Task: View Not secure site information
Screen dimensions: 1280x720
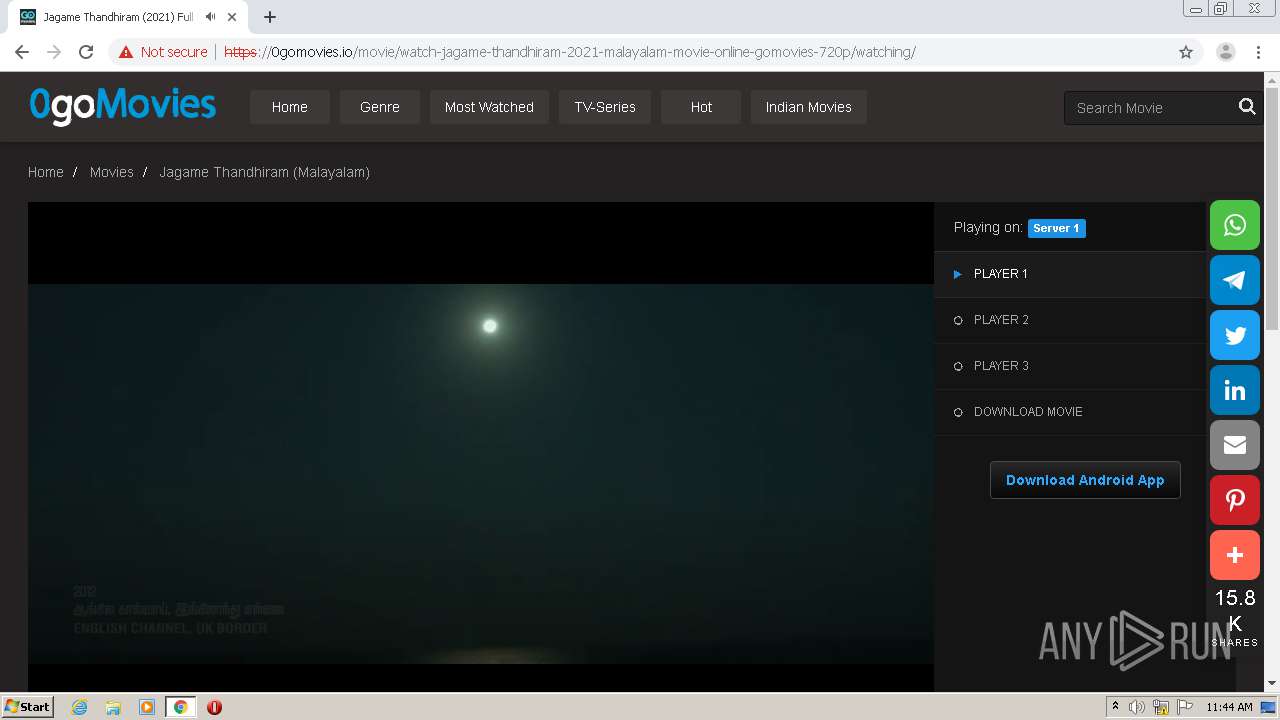Action: click(x=163, y=52)
